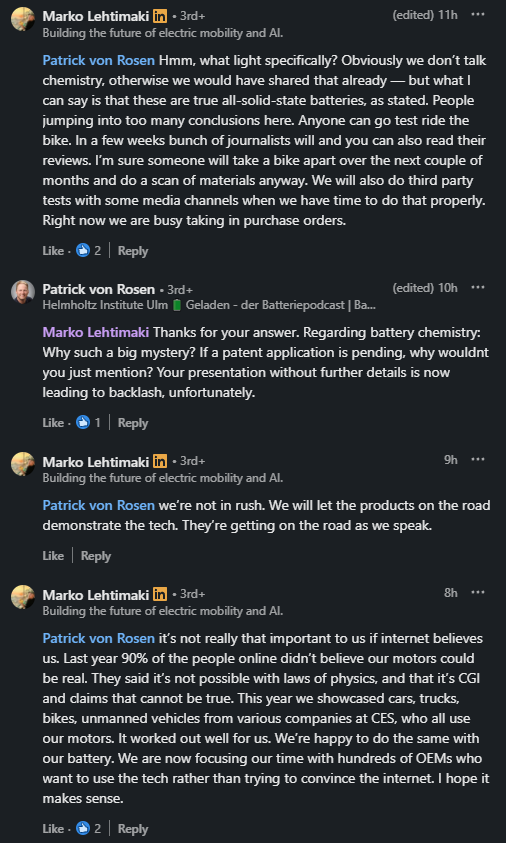
Task: Click the thumbs-up reaction icon on first comment
Action: coord(83,251)
